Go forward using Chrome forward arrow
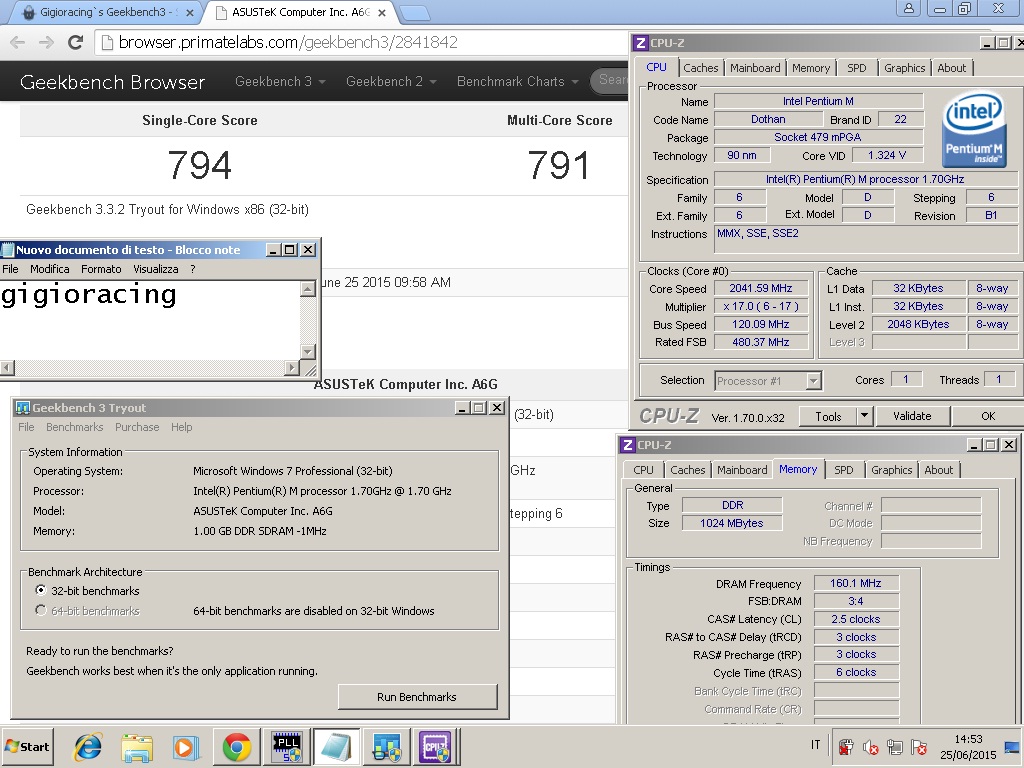This screenshot has height=768, width=1024. (46, 42)
